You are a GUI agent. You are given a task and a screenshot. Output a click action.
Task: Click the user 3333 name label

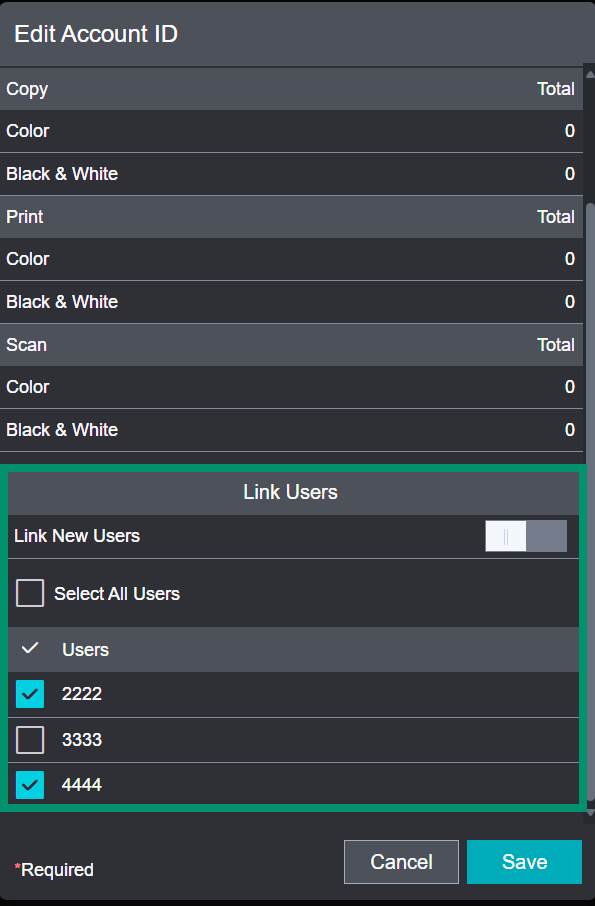click(81, 740)
